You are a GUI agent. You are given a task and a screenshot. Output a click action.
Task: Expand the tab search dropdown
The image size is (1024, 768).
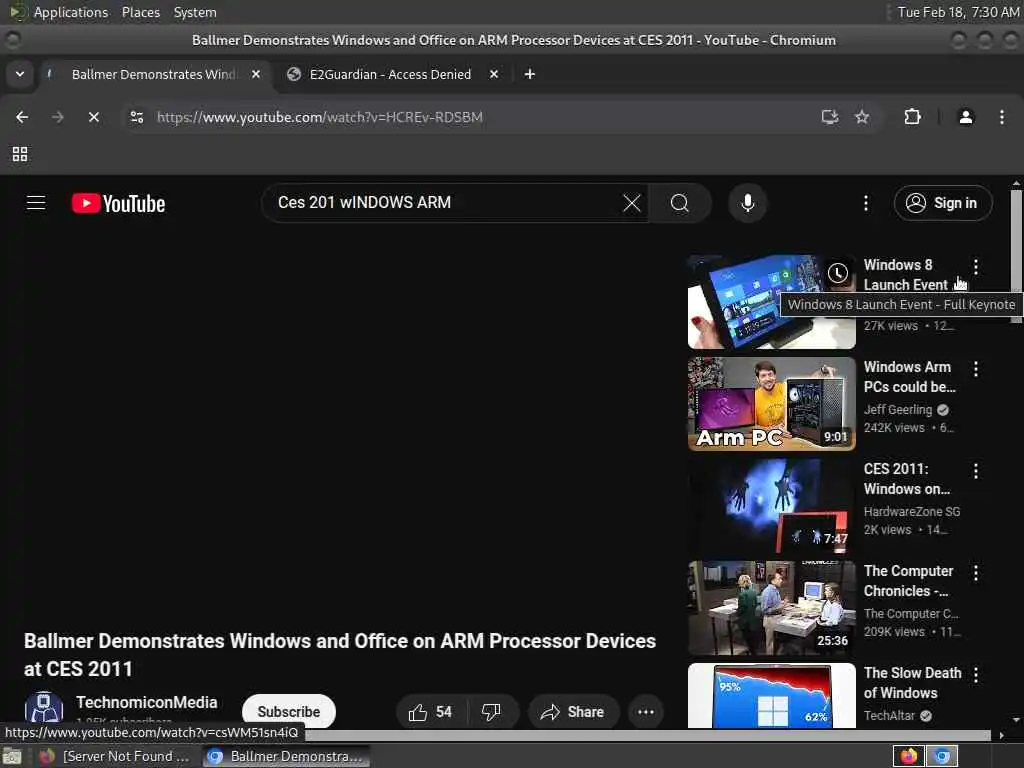point(20,74)
